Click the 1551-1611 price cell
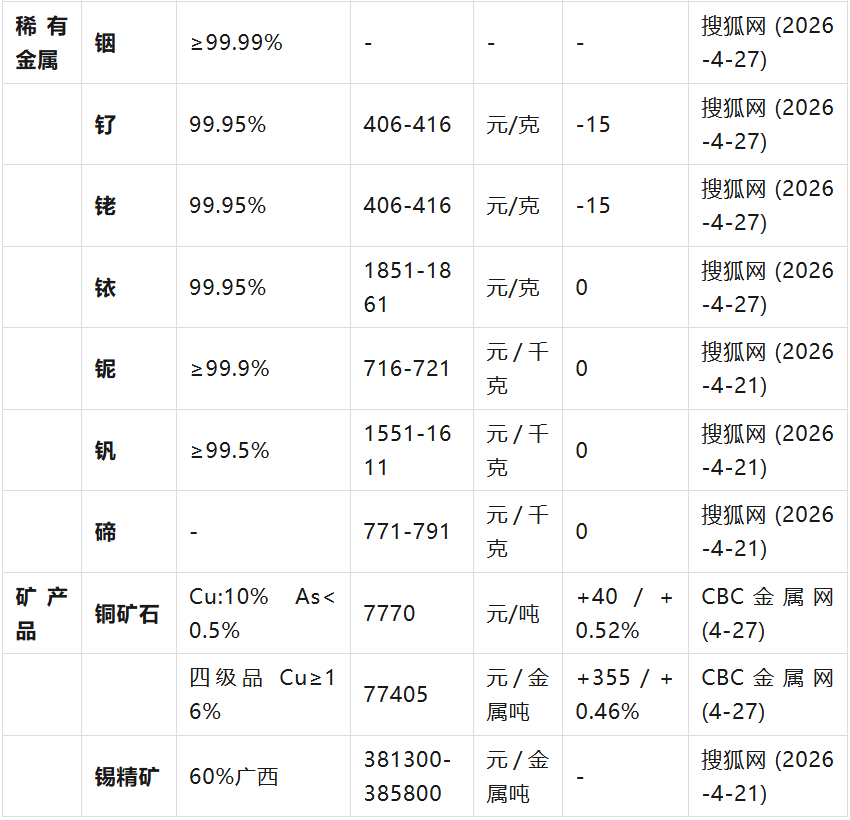 (x=407, y=451)
